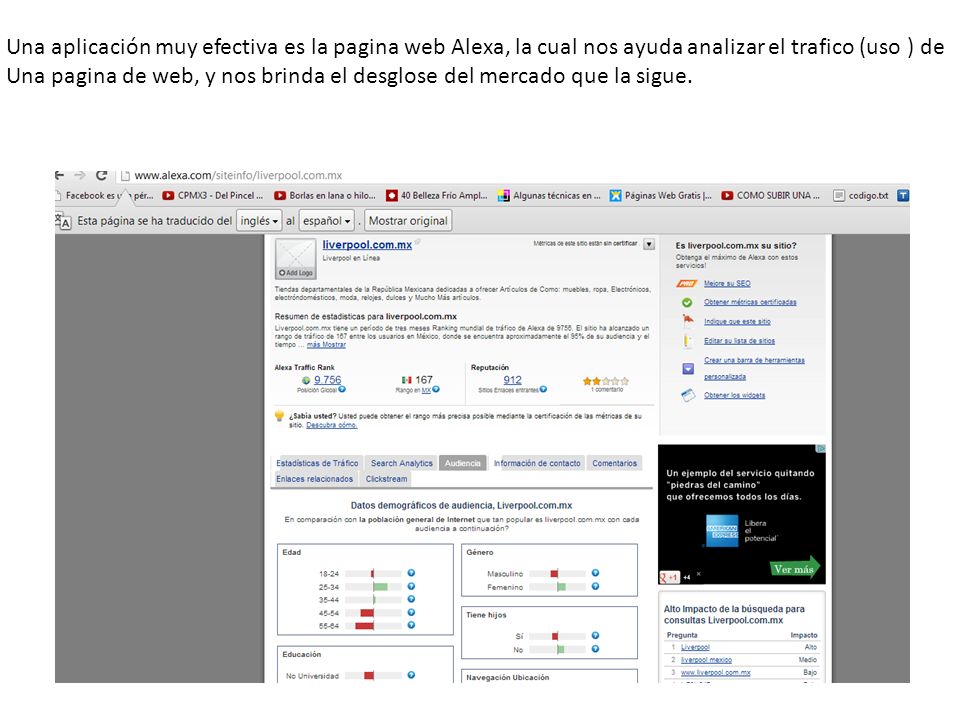The image size is (960, 720).
Task: Click the translate icon in translation bar
Action: pyautogui.click(x=63, y=221)
